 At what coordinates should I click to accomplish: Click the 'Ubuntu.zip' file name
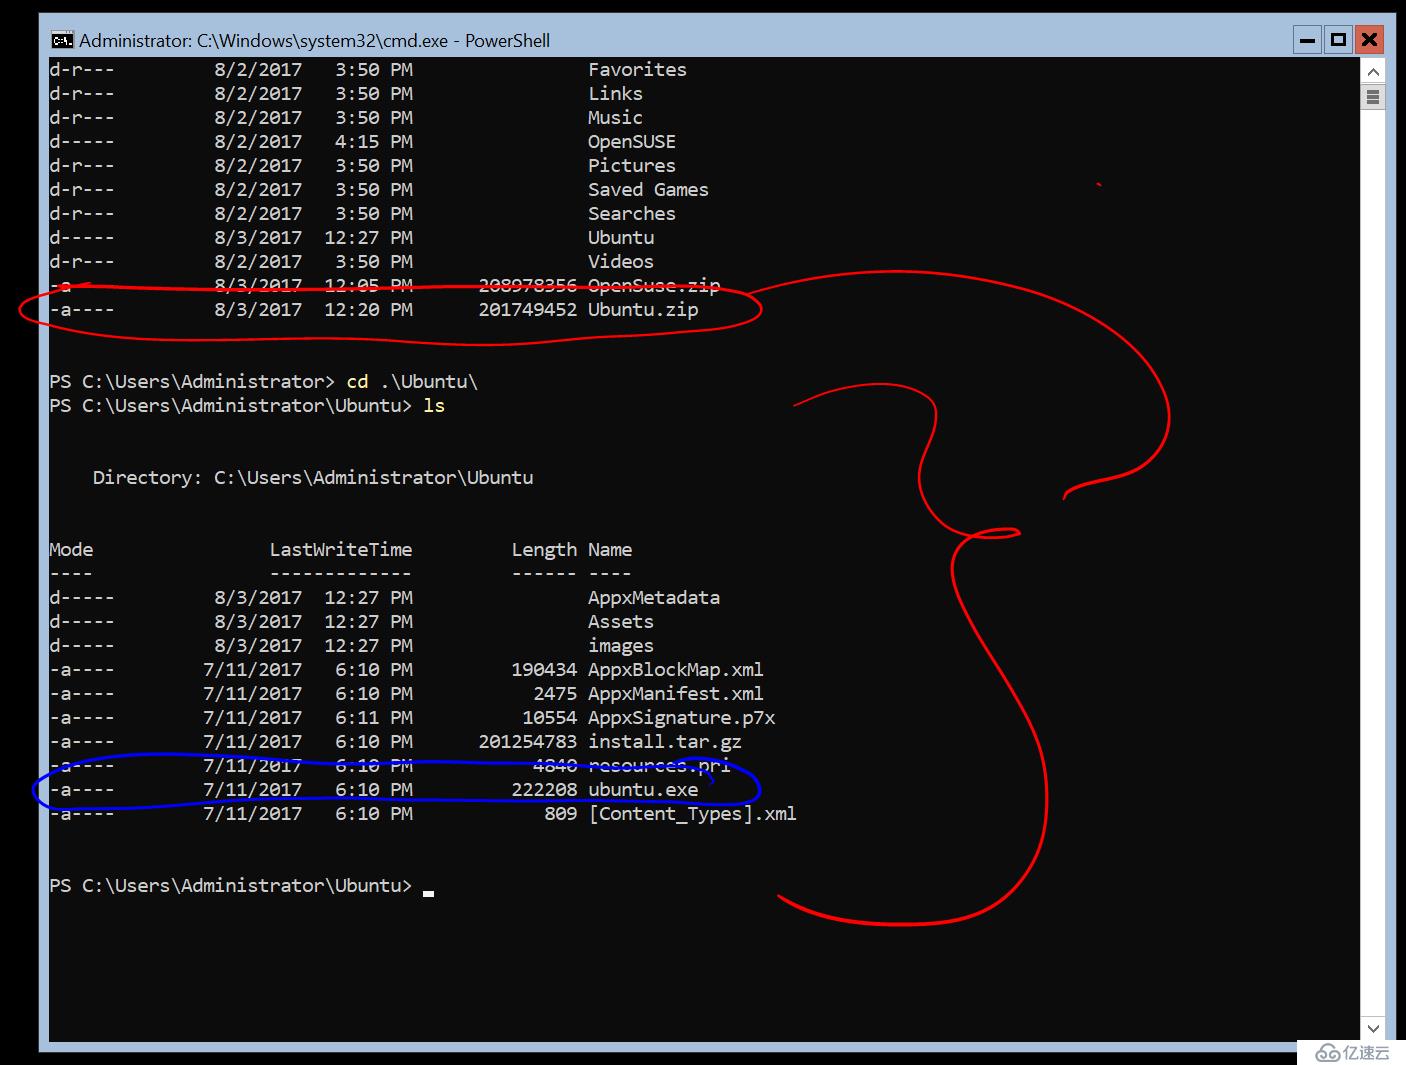[643, 310]
